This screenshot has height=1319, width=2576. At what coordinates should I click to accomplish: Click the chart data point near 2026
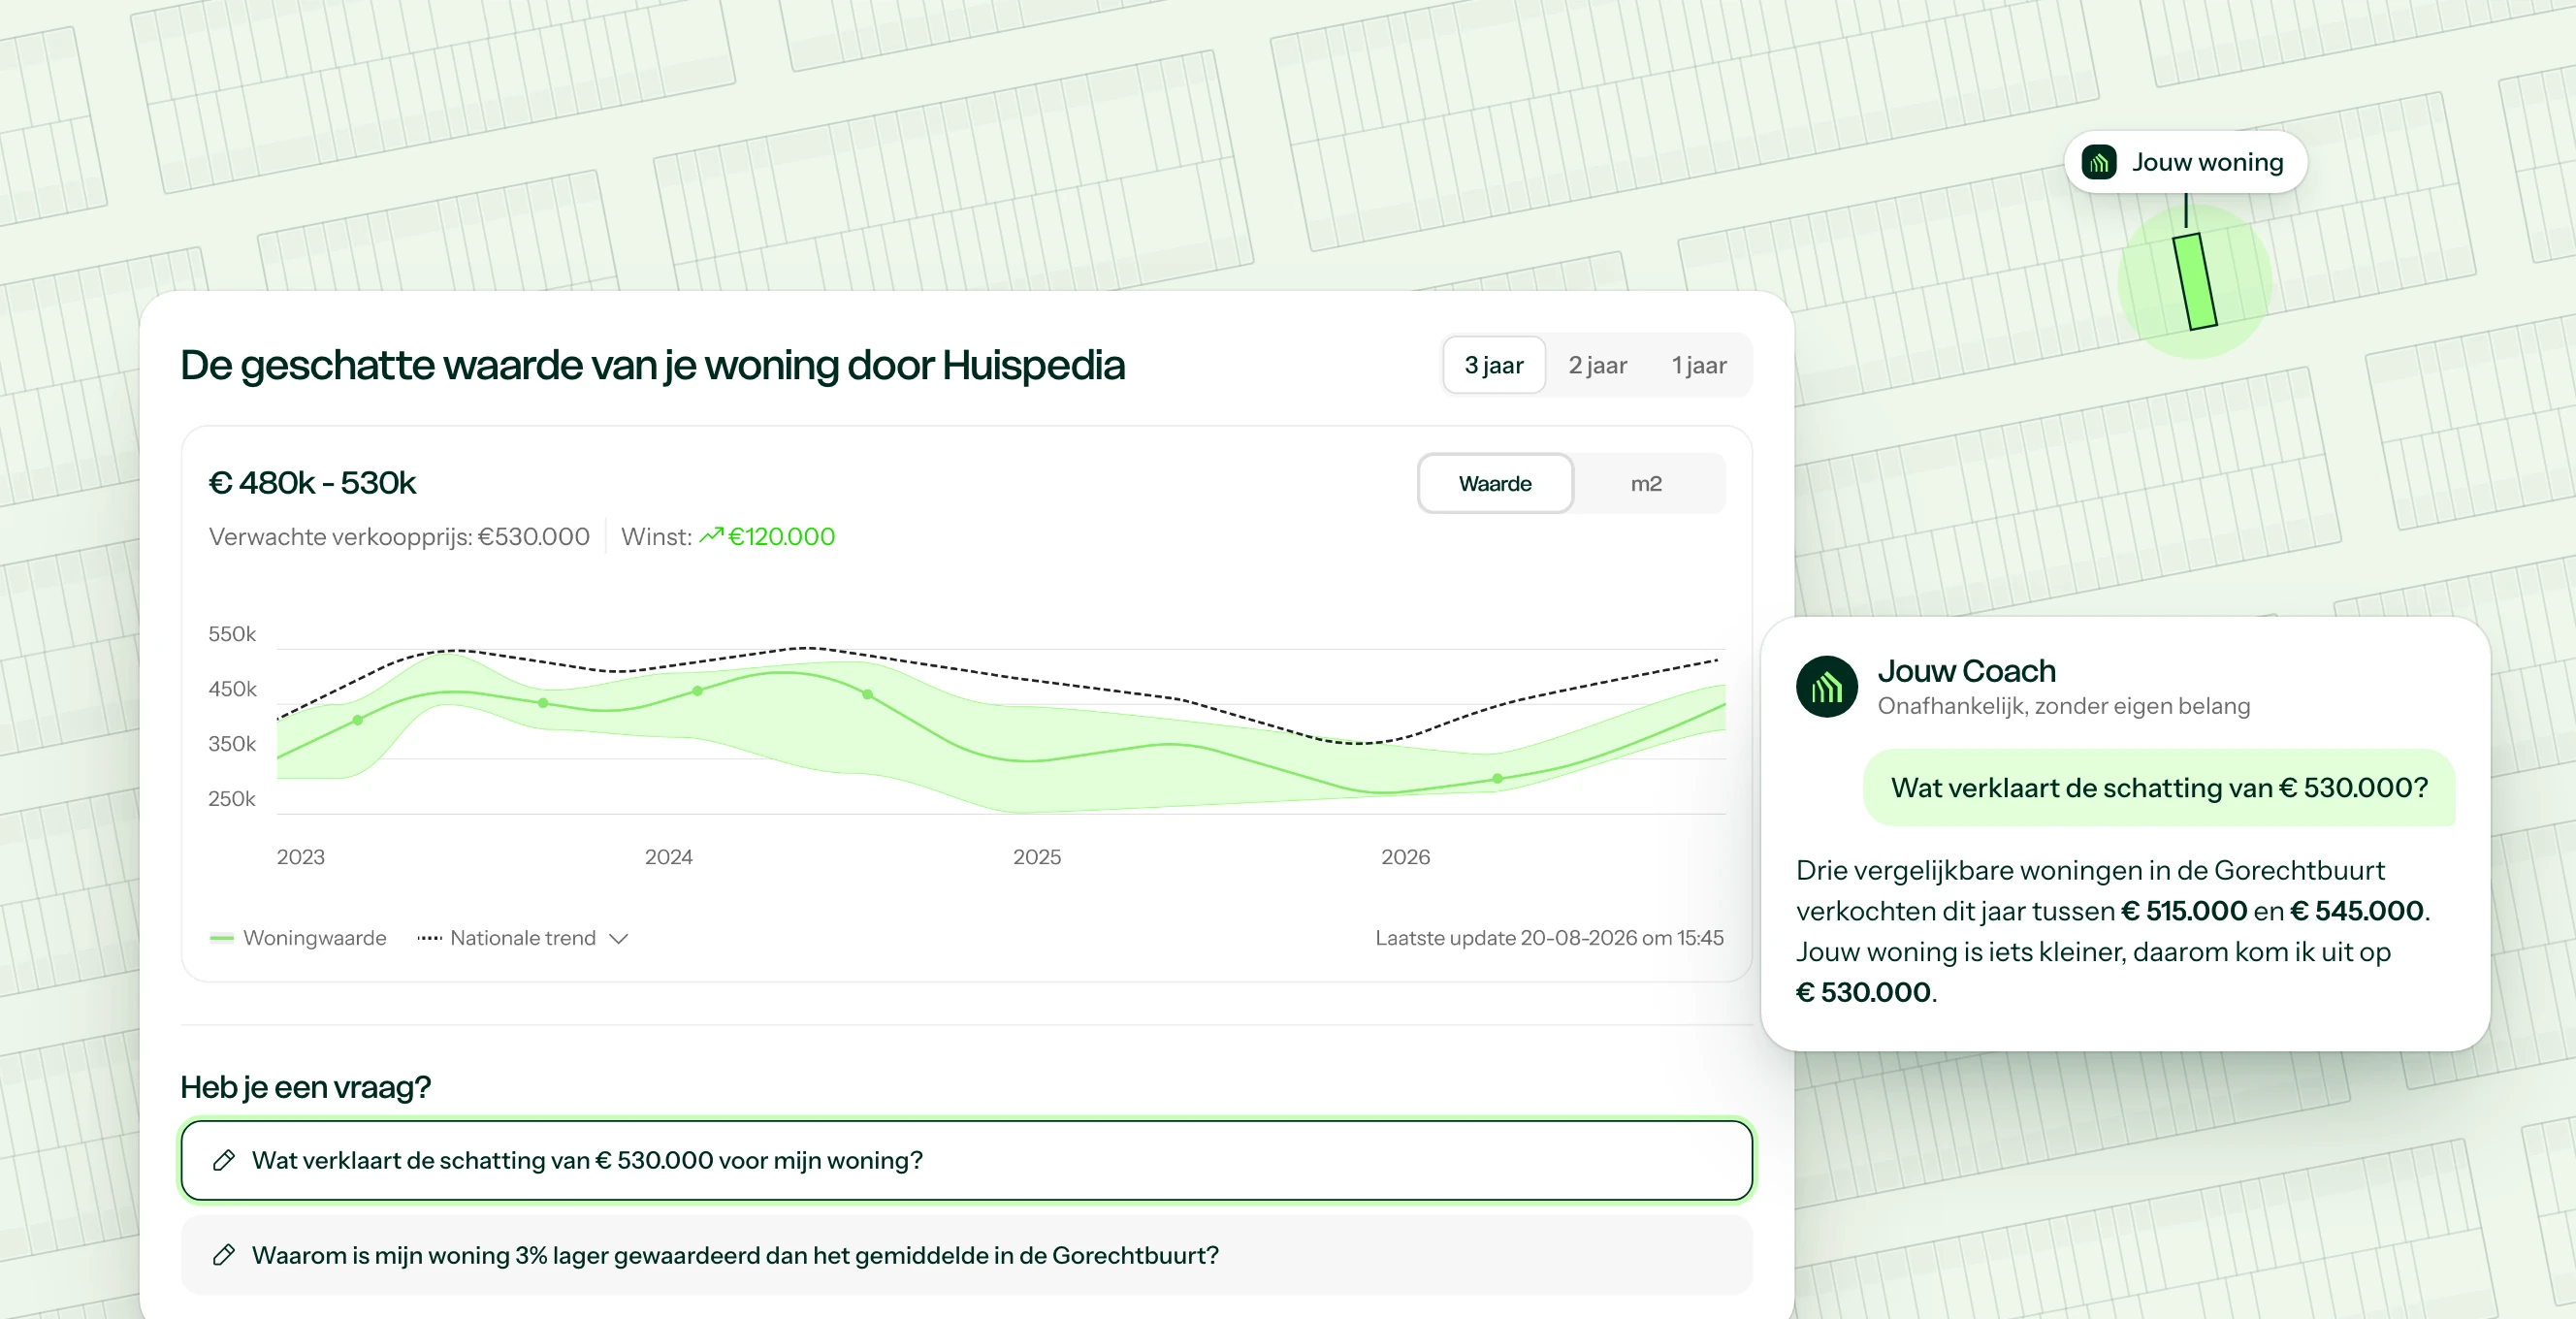(x=1497, y=778)
